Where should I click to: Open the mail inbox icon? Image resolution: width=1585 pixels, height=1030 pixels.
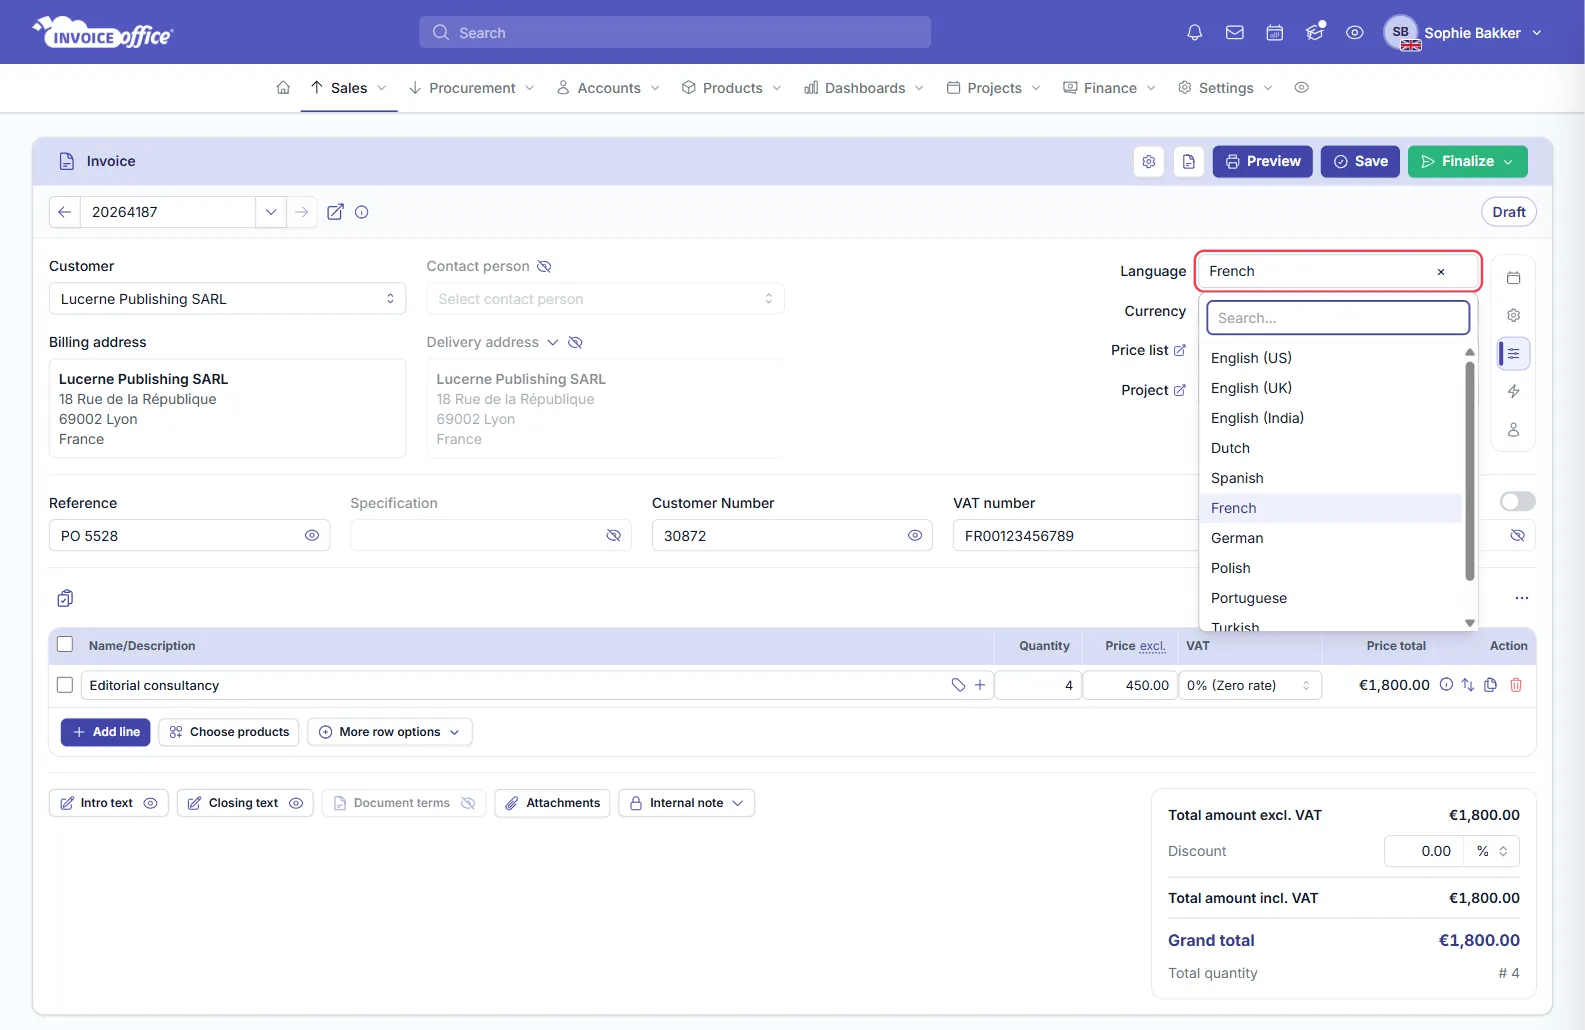[1235, 33]
